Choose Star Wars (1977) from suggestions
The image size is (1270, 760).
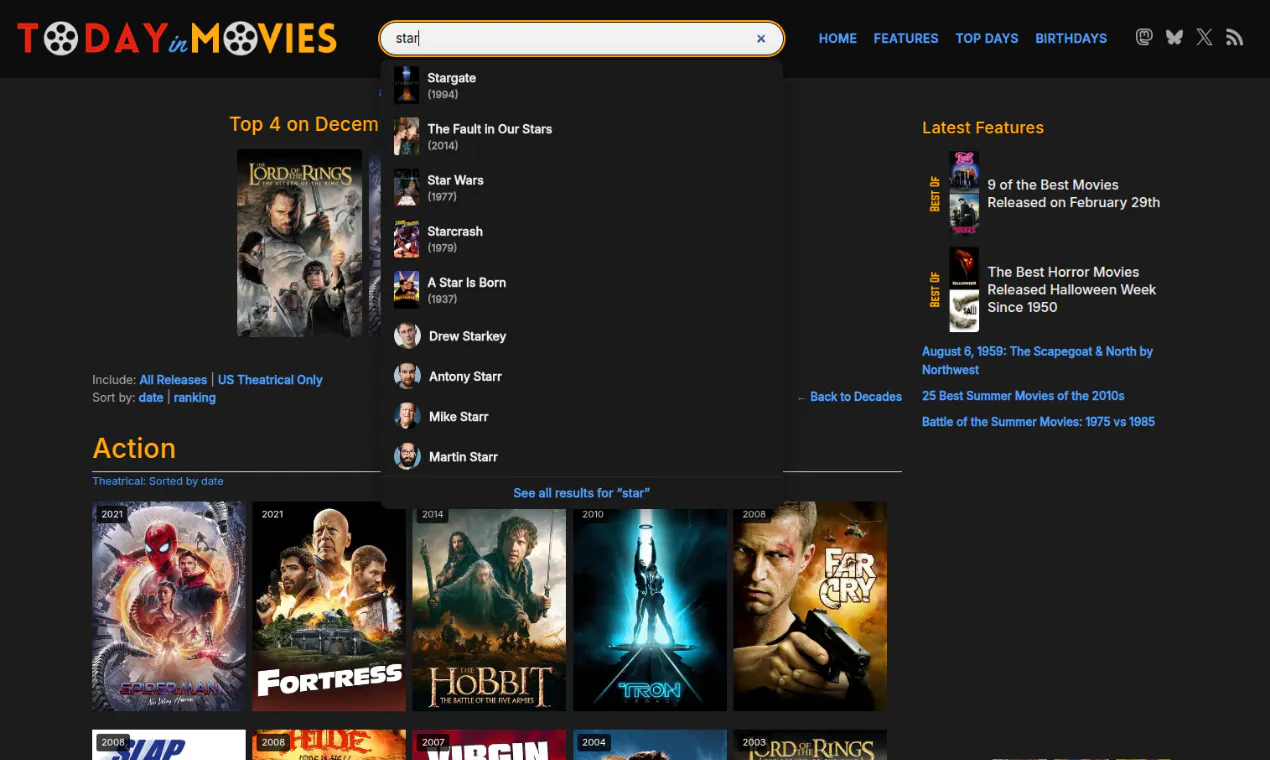581,187
